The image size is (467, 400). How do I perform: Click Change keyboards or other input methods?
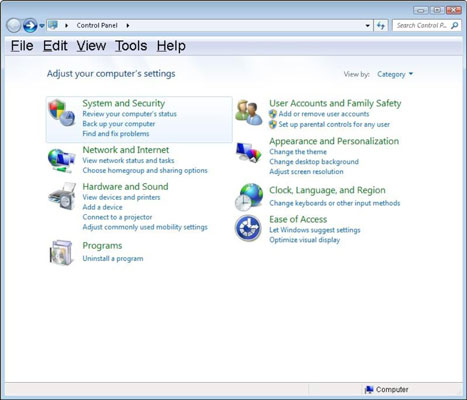[335, 203]
